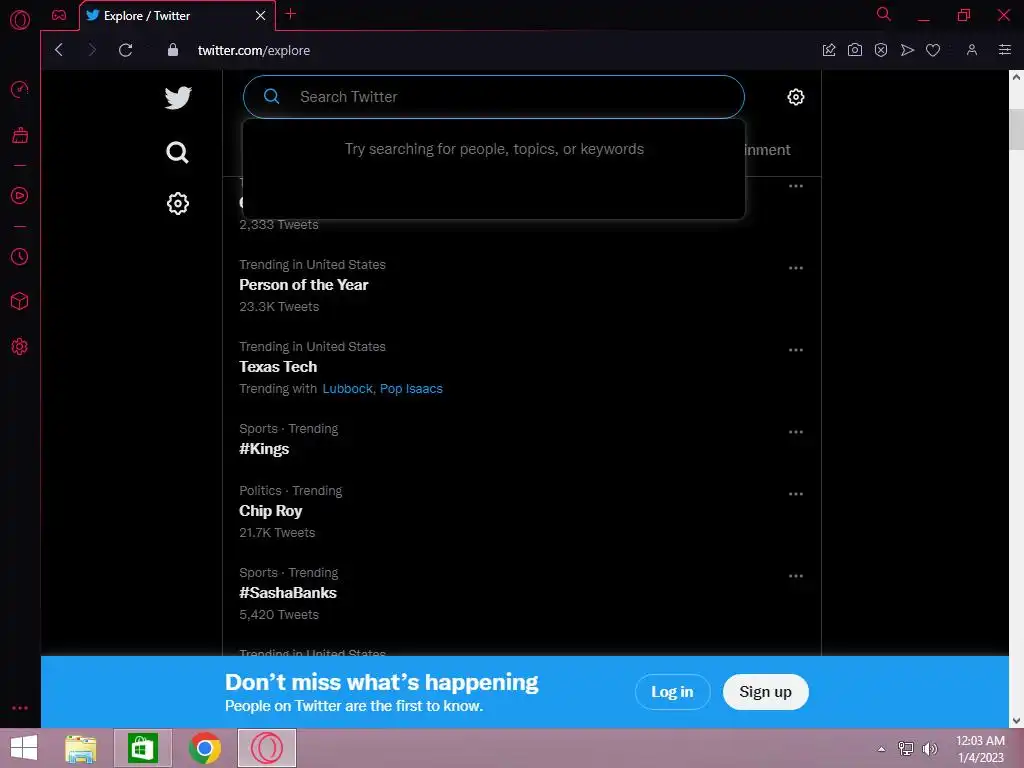
Task: Open more options for Person of the Year
Action: (795, 268)
